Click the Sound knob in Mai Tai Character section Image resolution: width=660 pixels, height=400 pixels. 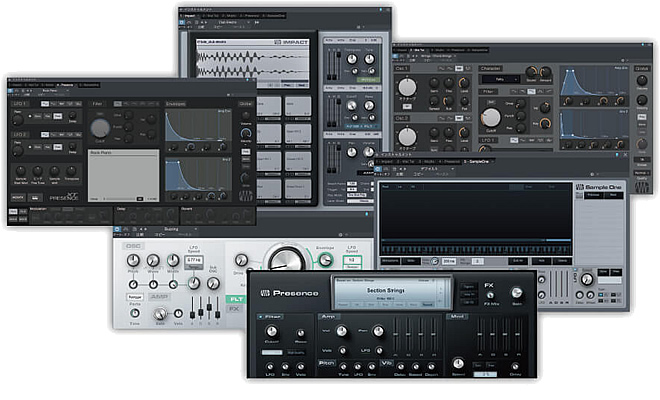pos(532,72)
